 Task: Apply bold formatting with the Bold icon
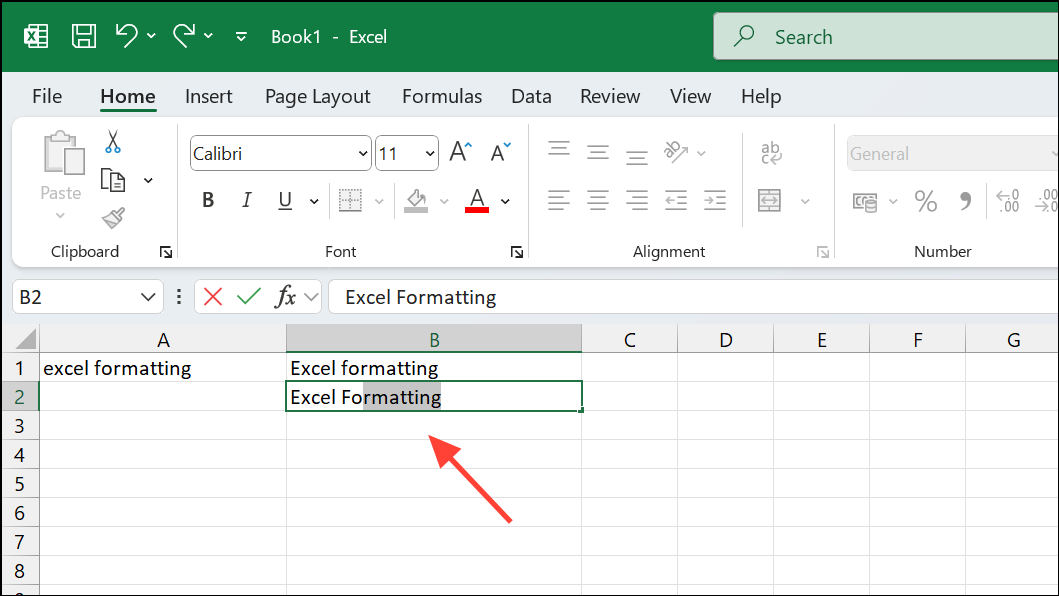207,200
